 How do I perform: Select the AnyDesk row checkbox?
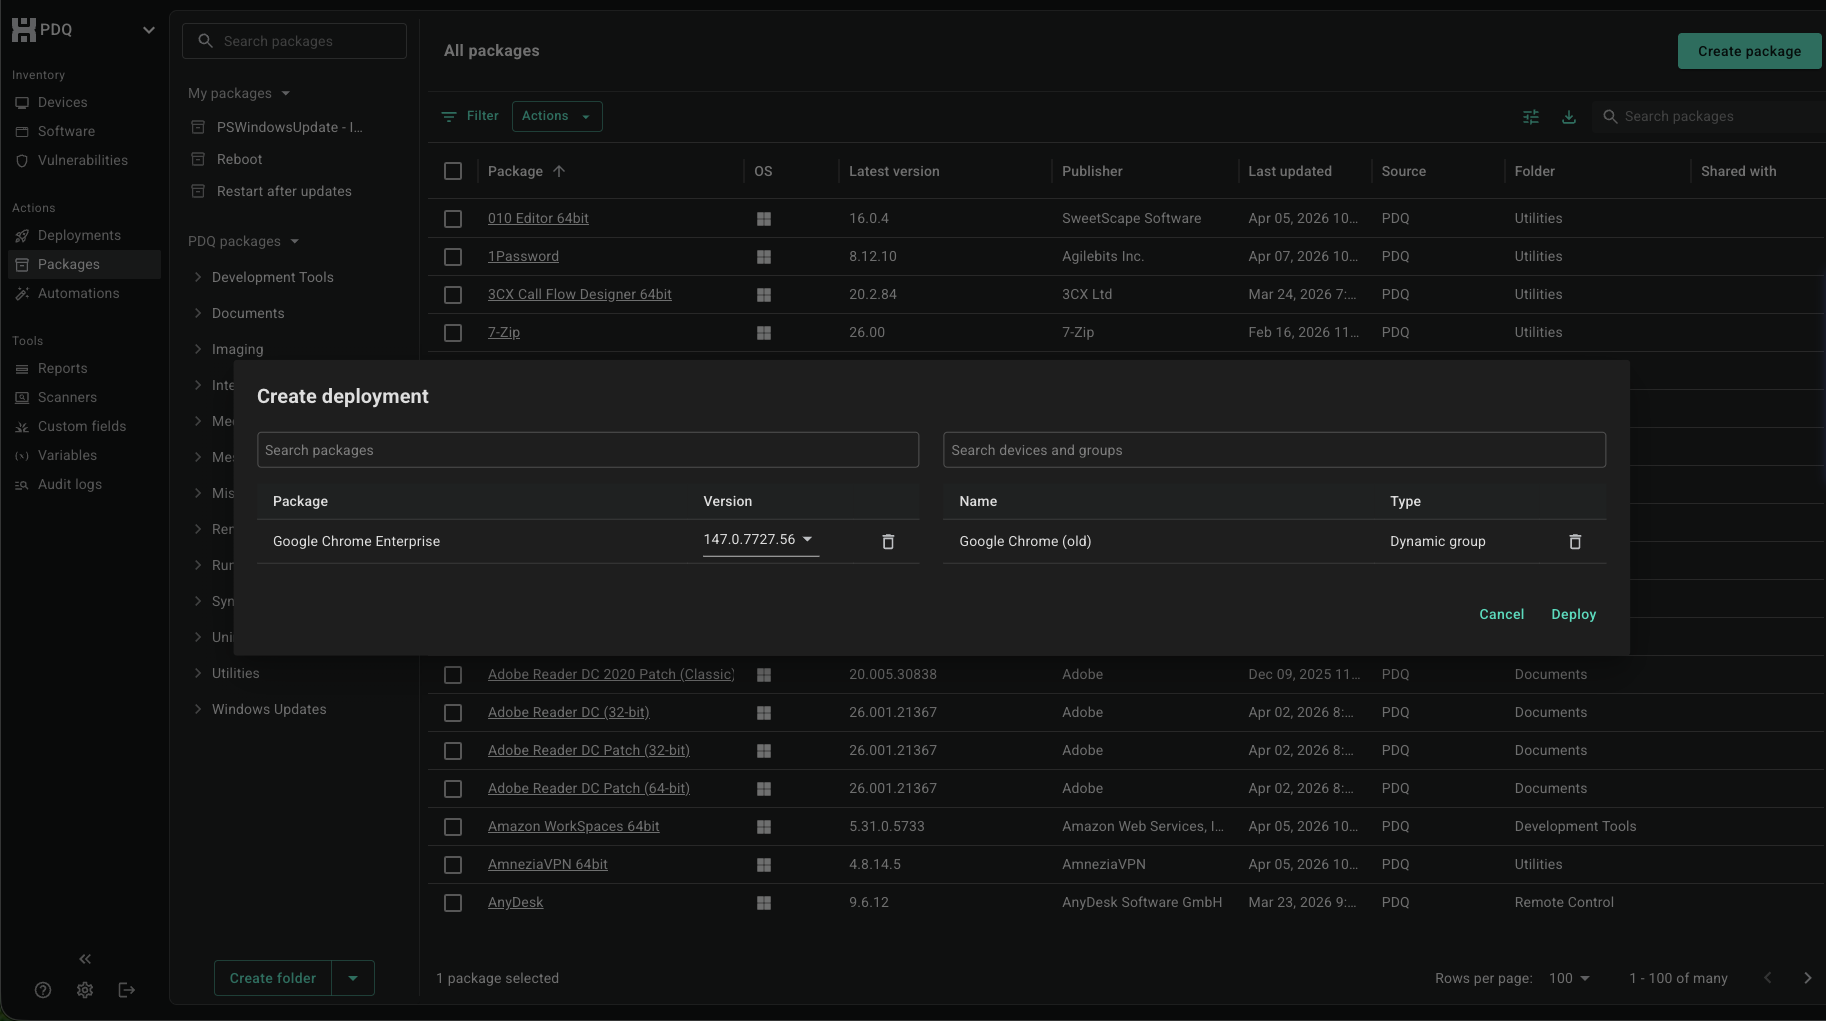(x=453, y=903)
